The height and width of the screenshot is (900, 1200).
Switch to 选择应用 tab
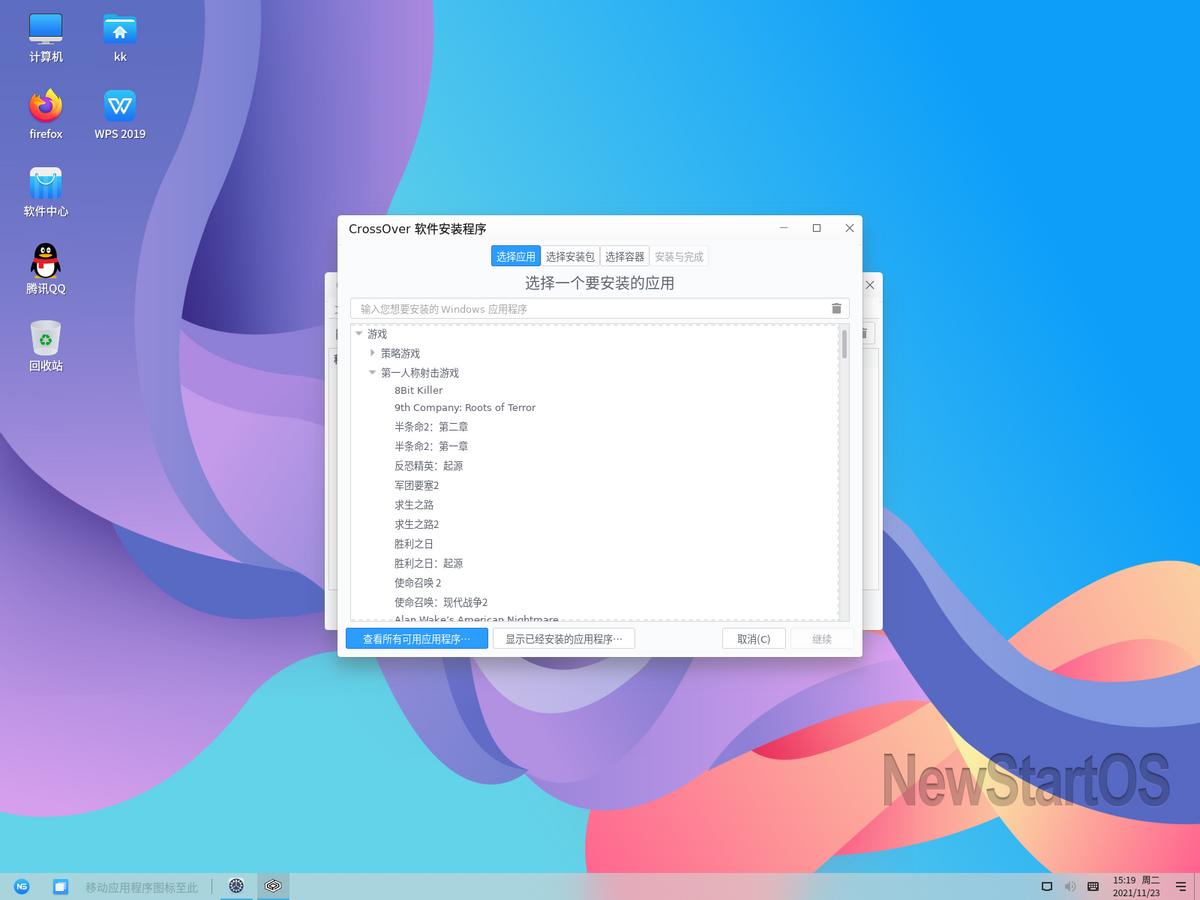(515, 257)
